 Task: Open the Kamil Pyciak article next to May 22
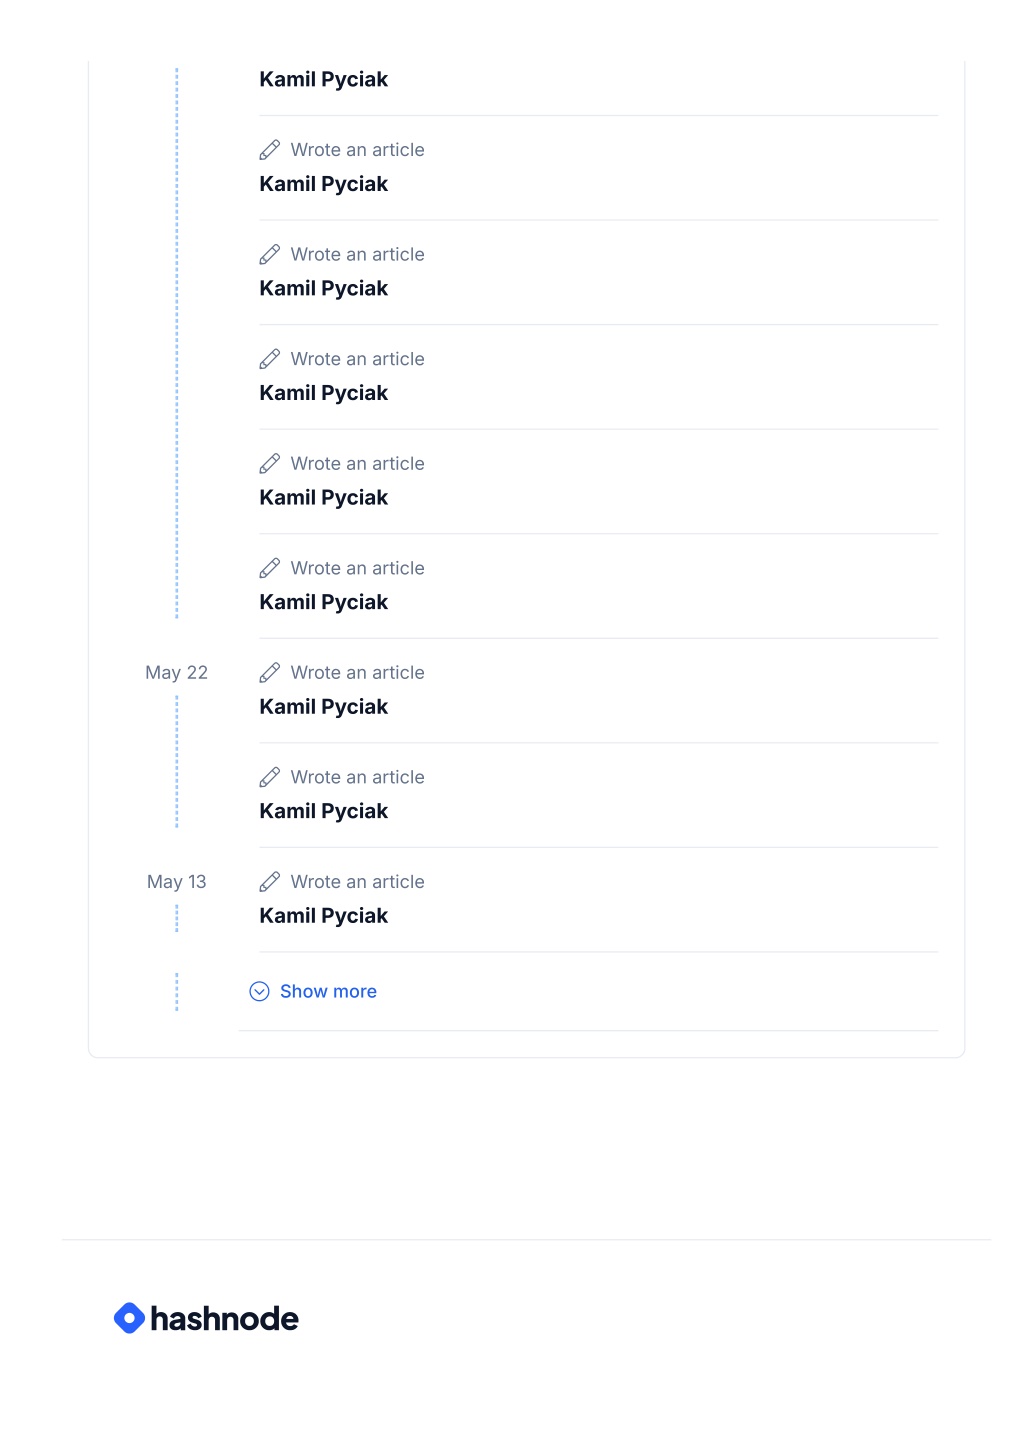pos(323,707)
